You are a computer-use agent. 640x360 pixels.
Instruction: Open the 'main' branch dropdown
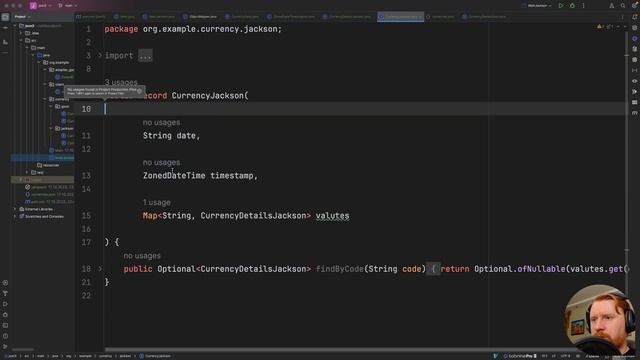click(68, 6)
